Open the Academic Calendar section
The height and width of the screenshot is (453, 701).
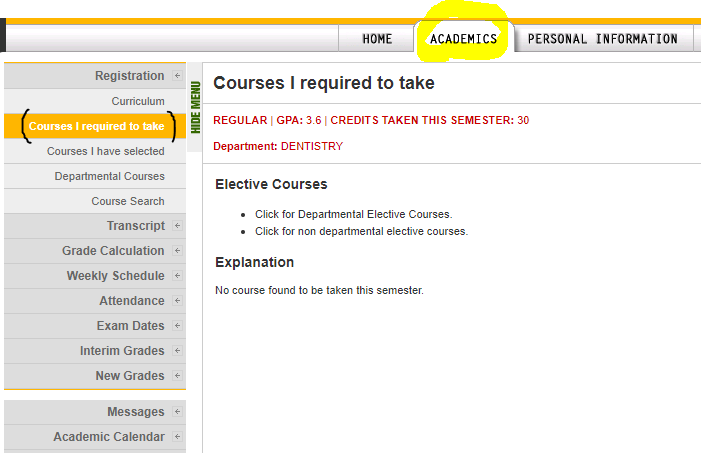(x=95, y=437)
